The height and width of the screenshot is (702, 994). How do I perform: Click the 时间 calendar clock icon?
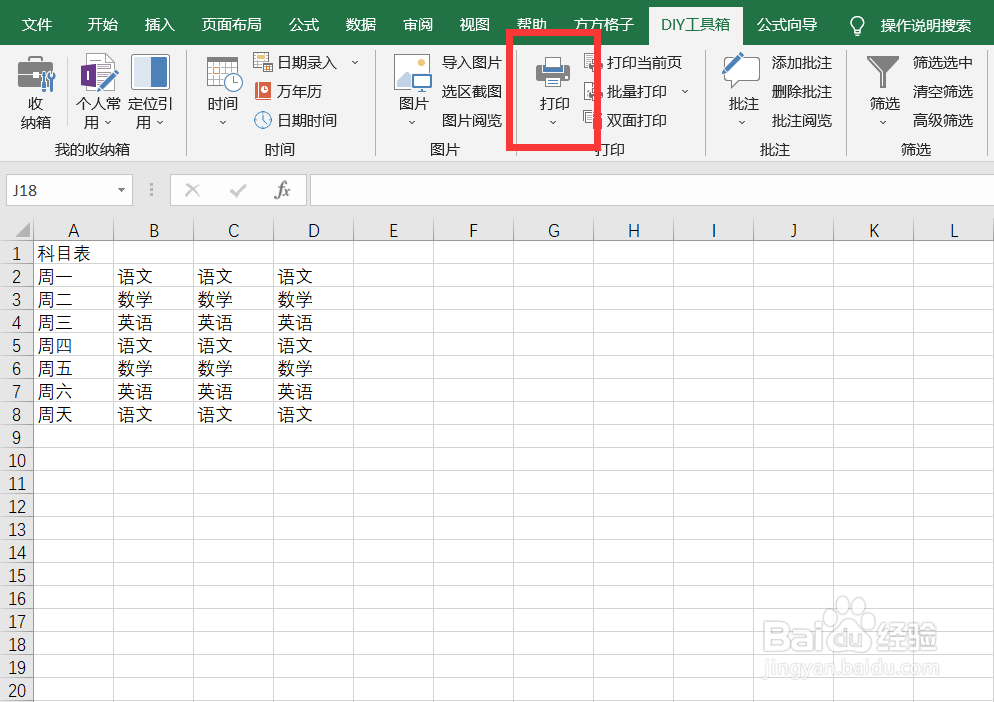coord(224,74)
